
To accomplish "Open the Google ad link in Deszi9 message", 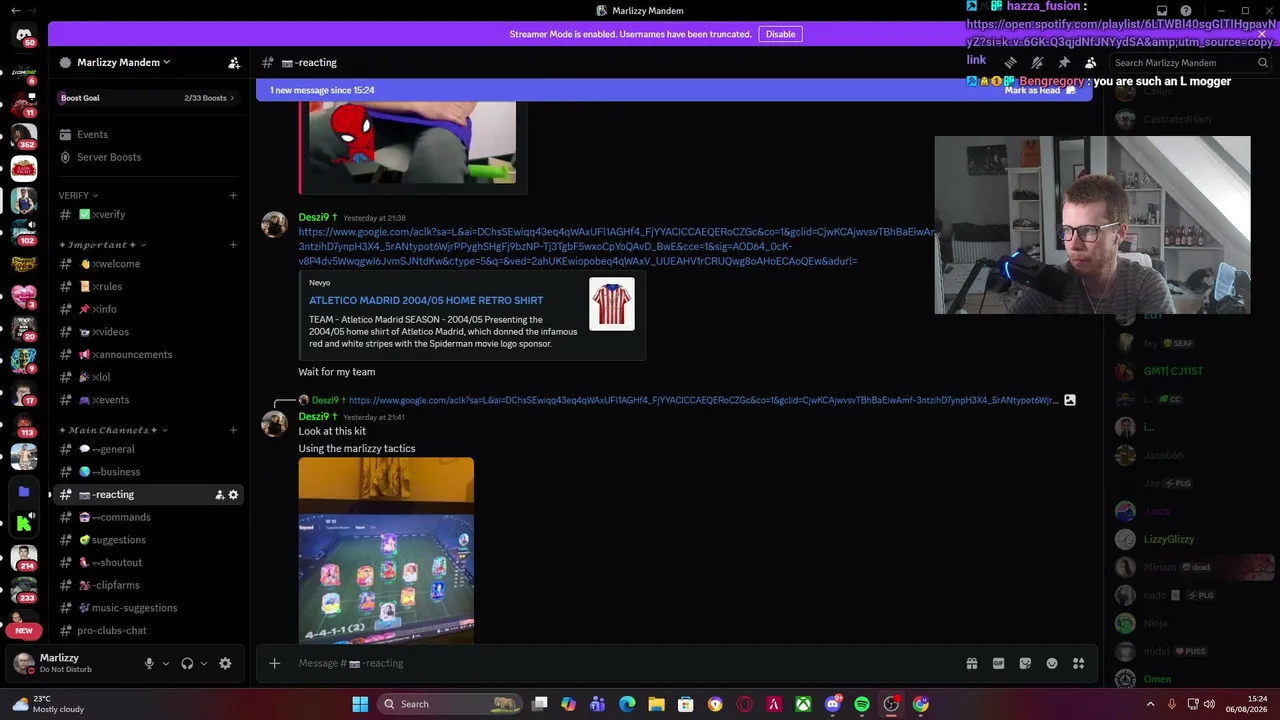I will 617,246.
